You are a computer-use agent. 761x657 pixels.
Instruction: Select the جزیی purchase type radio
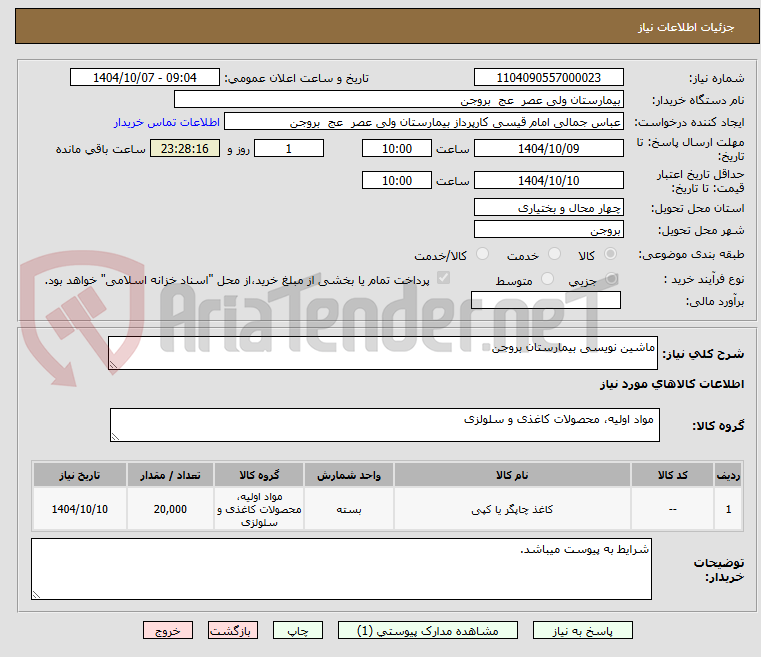[611, 279]
